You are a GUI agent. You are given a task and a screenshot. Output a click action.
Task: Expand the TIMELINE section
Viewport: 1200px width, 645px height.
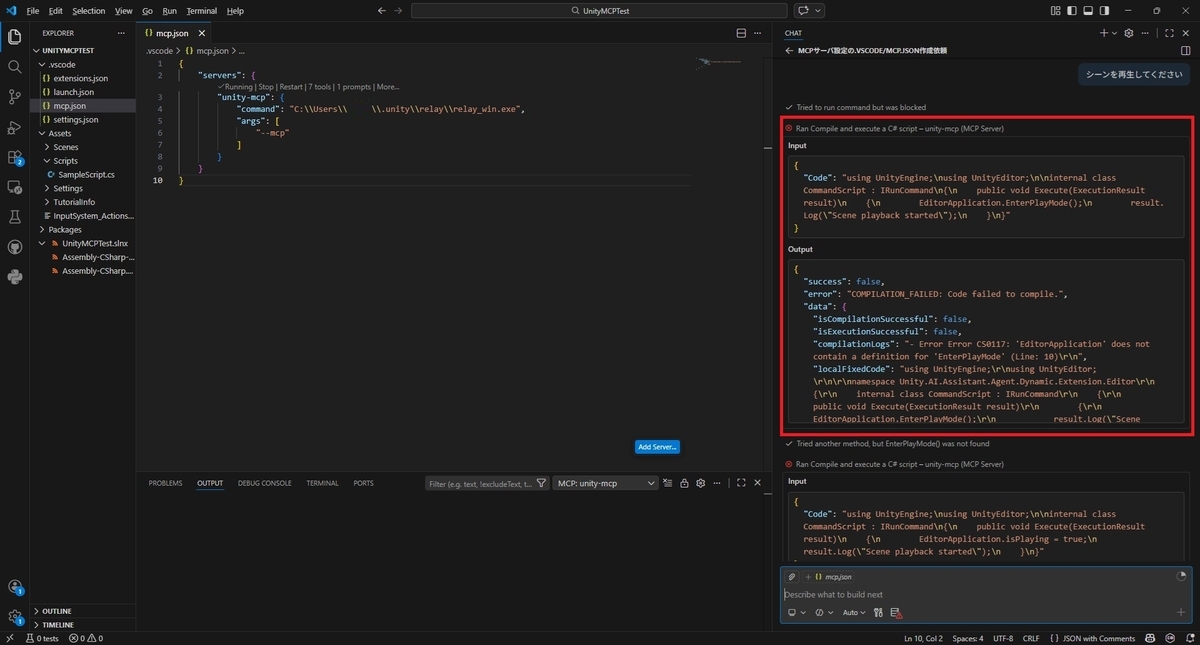(x=84, y=625)
